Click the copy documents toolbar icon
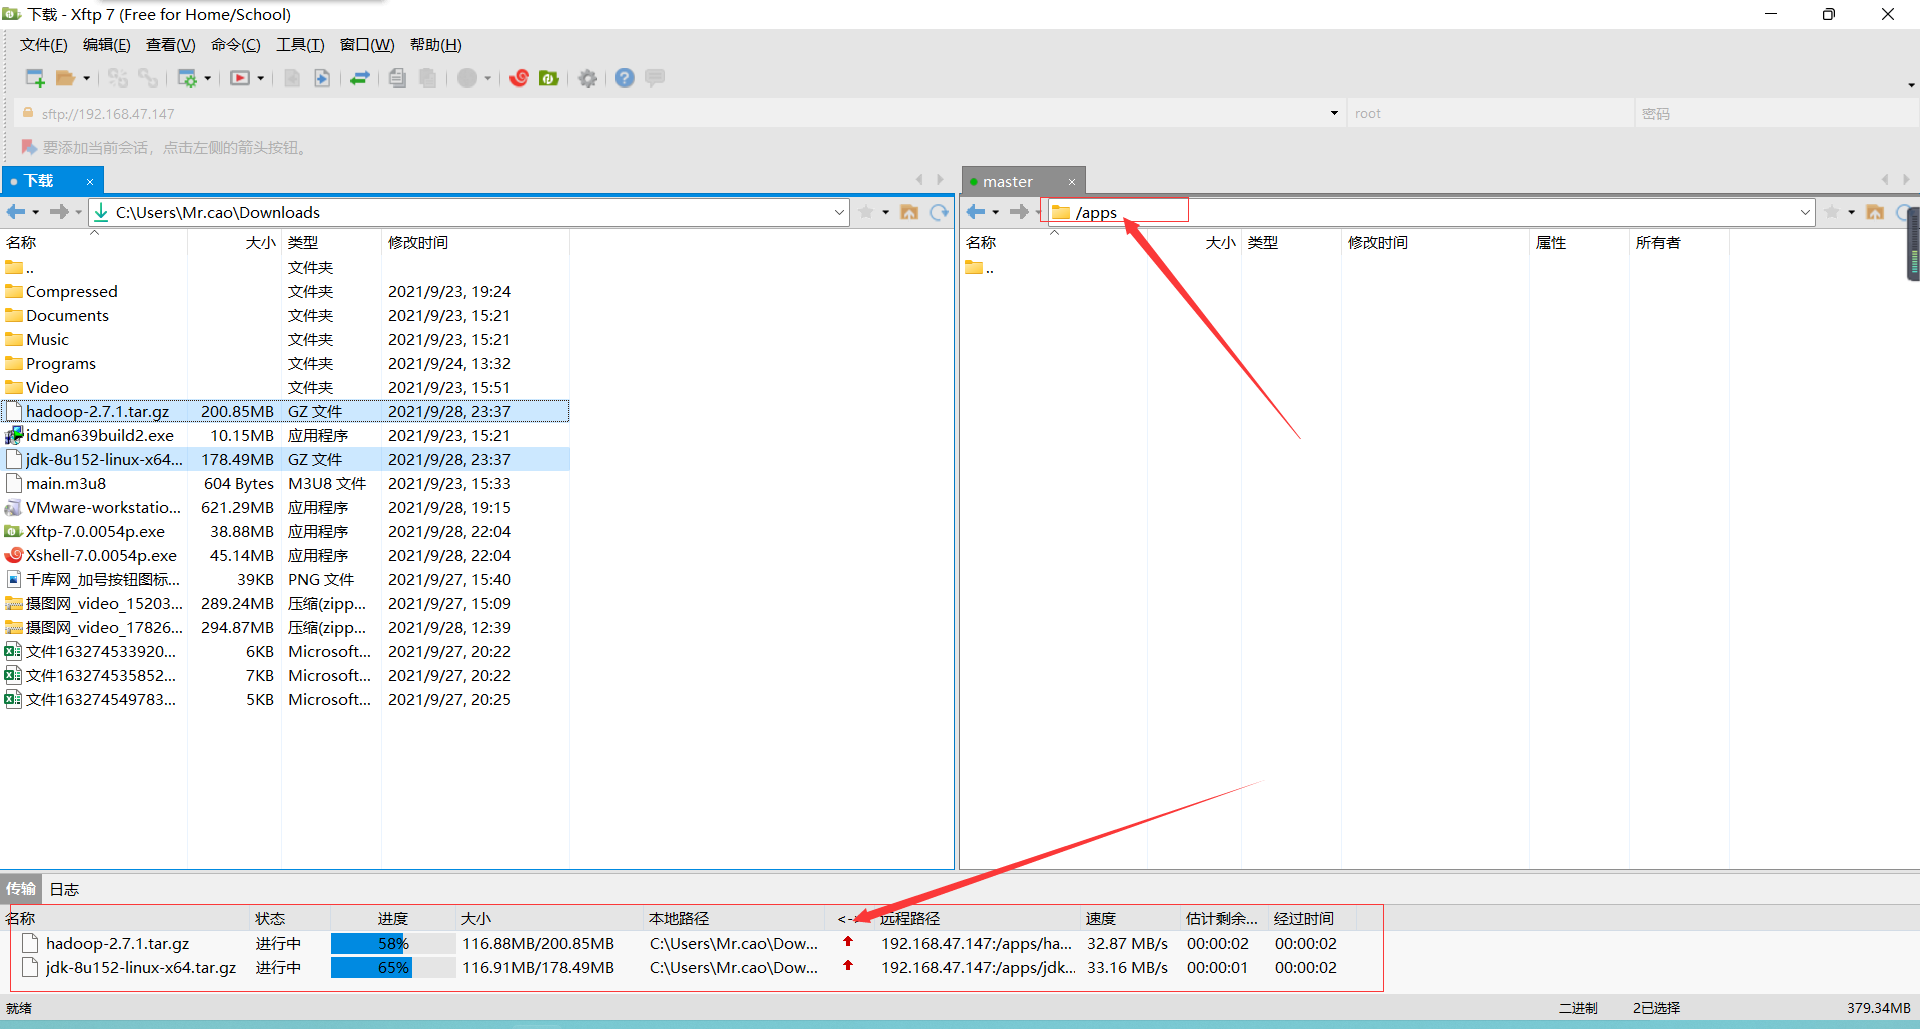Image resolution: width=1920 pixels, height=1029 pixels. [x=397, y=78]
